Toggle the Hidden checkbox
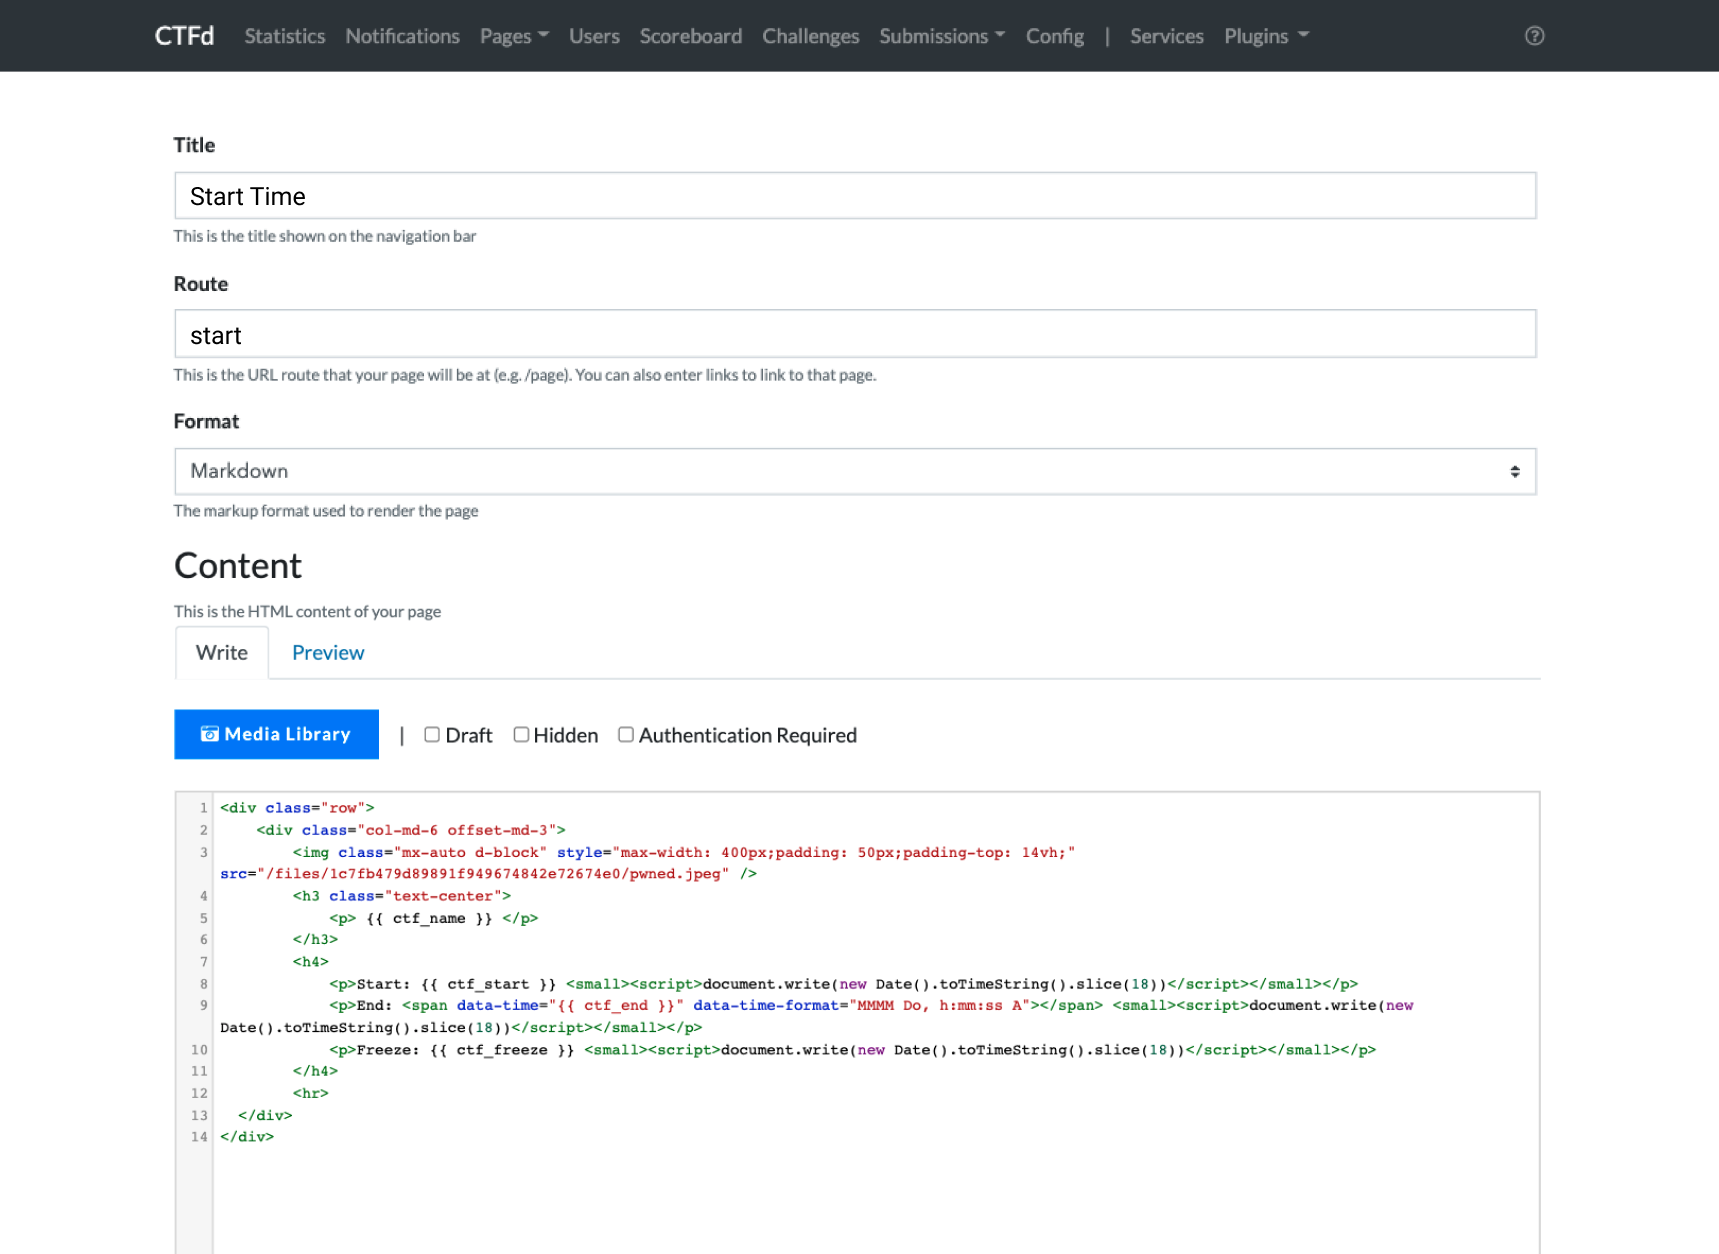 [521, 735]
